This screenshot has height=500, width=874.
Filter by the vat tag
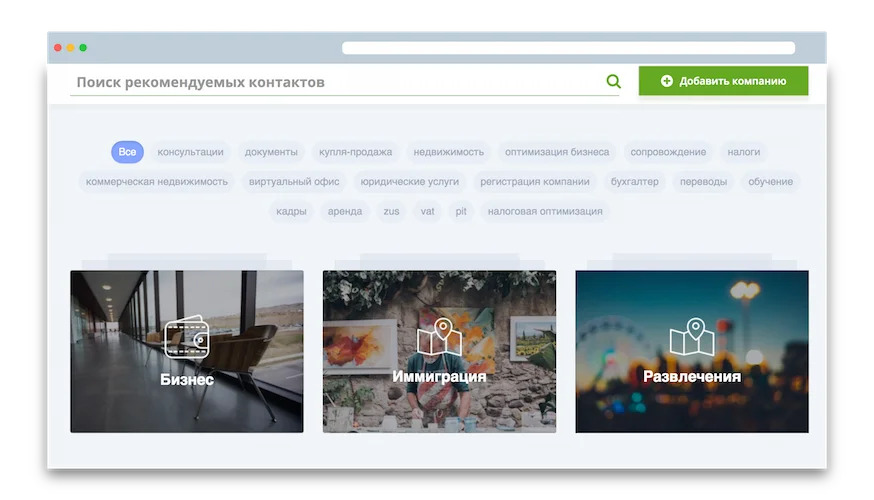(x=428, y=211)
